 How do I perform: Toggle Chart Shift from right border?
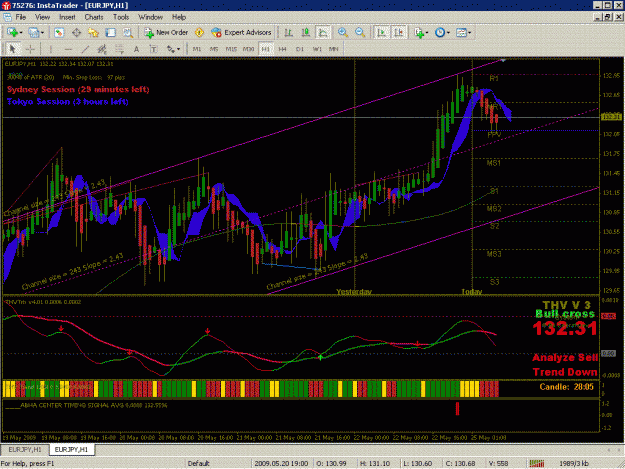tap(398, 33)
